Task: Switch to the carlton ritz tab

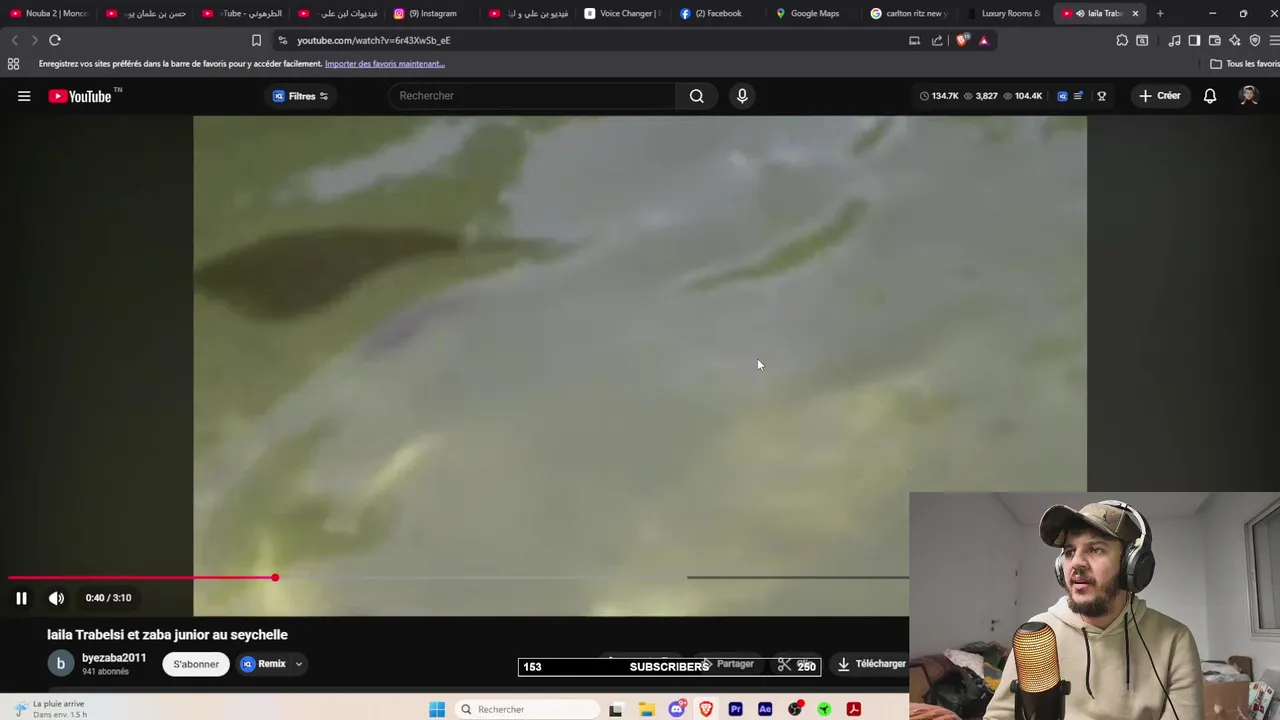Action: click(908, 13)
